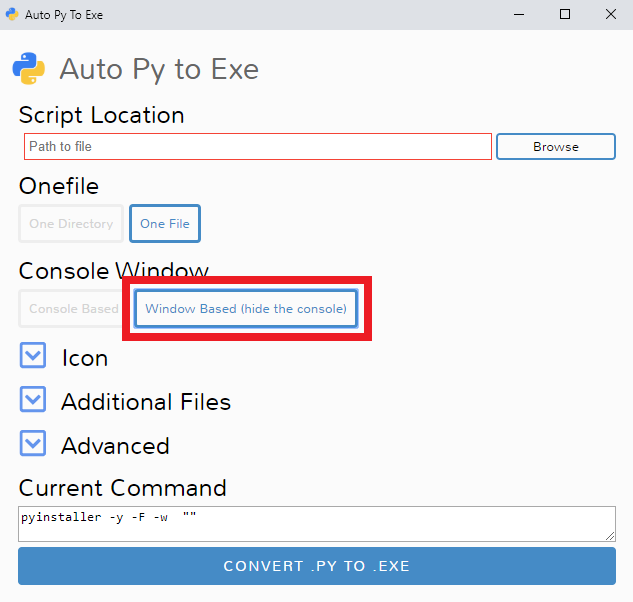633x602 pixels.
Task: Click the Advanced section label
Action: pos(115,446)
